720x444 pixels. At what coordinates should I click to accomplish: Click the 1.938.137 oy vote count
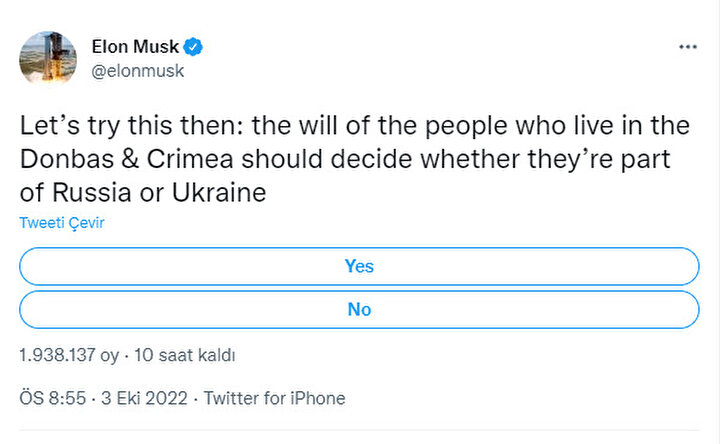[x=69, y=355]
